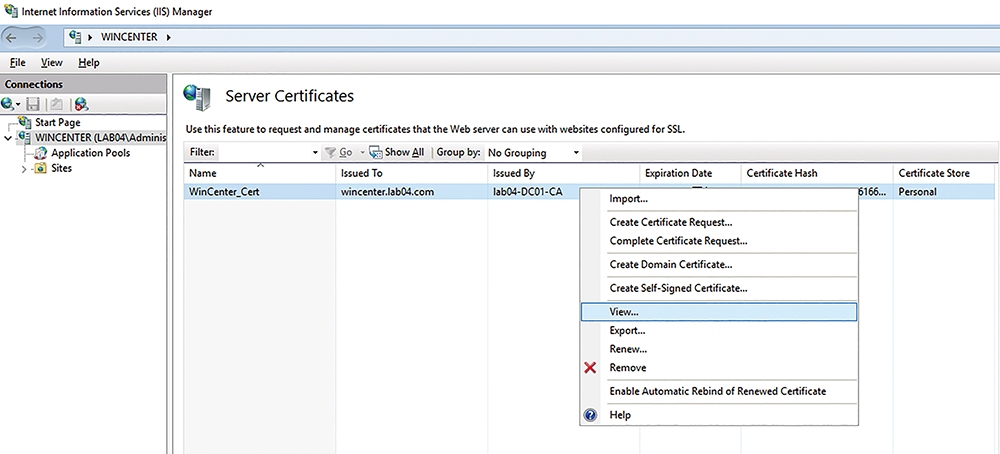Sort by the Issued To column header
The height and width of the screenshot is (454, 1000).
tap(411, 173)
